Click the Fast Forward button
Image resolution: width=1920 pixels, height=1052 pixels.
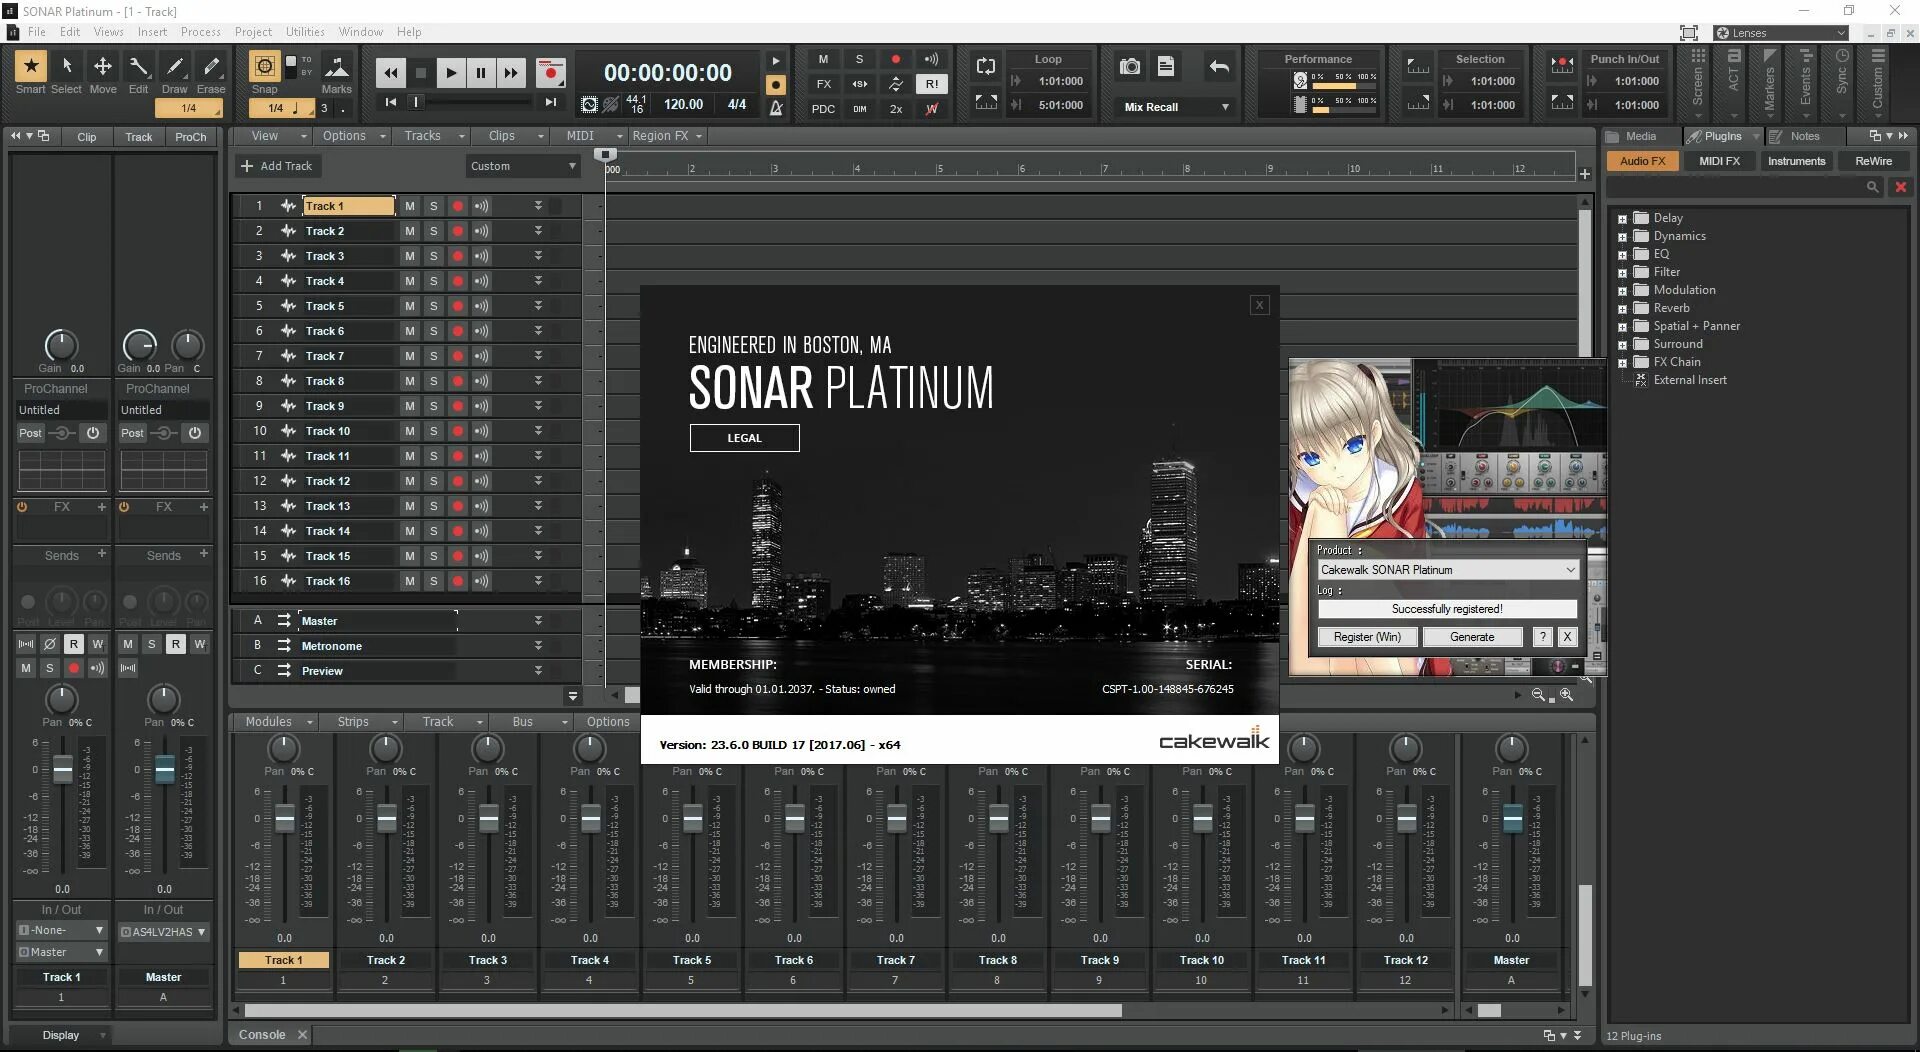coord(511,73)
